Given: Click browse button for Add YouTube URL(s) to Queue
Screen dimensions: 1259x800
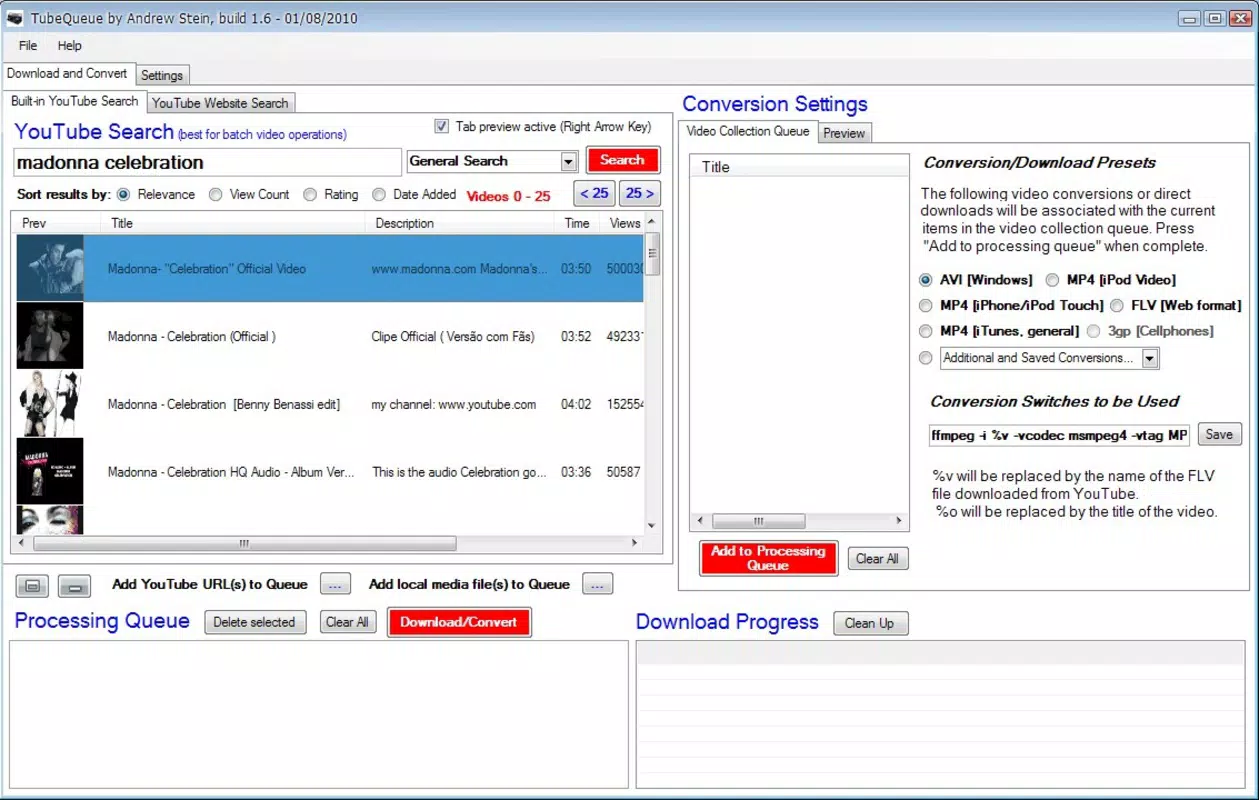Looking at the screenshot, I should pyautogui.click(x=335, y=584).
